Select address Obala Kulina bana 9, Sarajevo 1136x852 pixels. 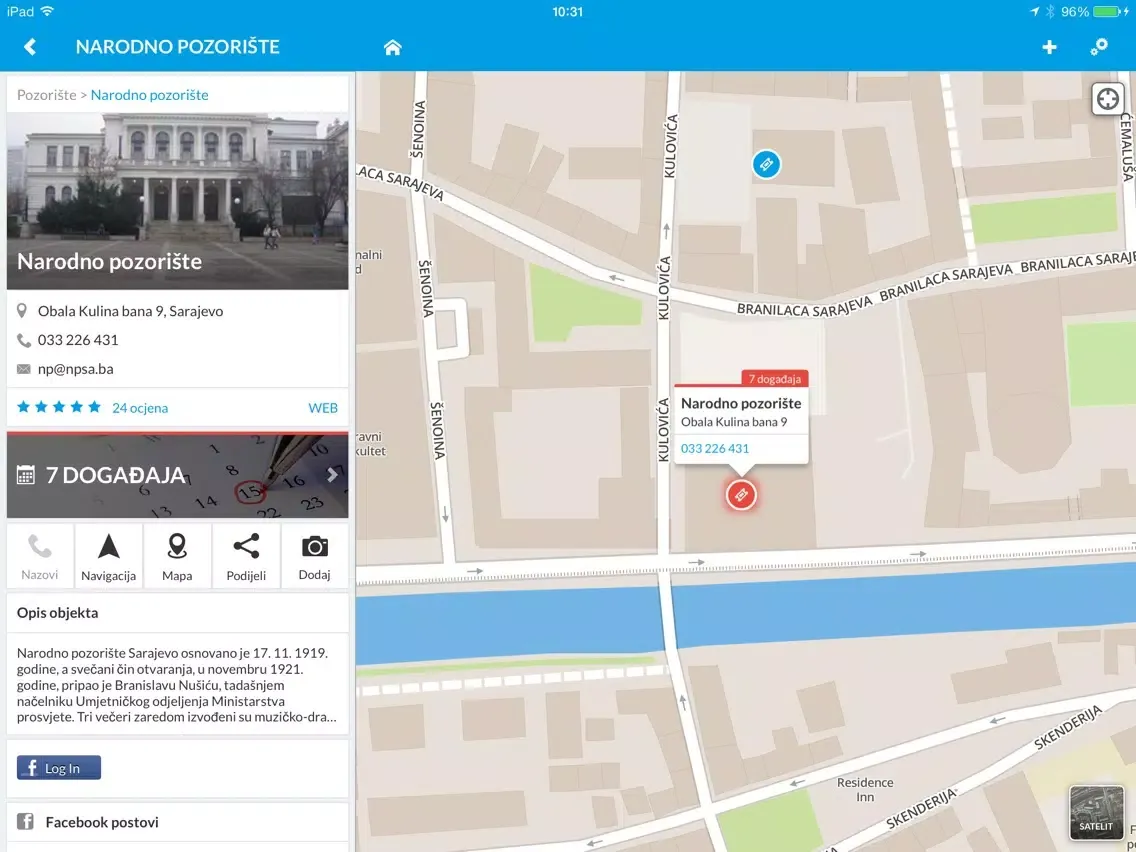coord(130,311)
